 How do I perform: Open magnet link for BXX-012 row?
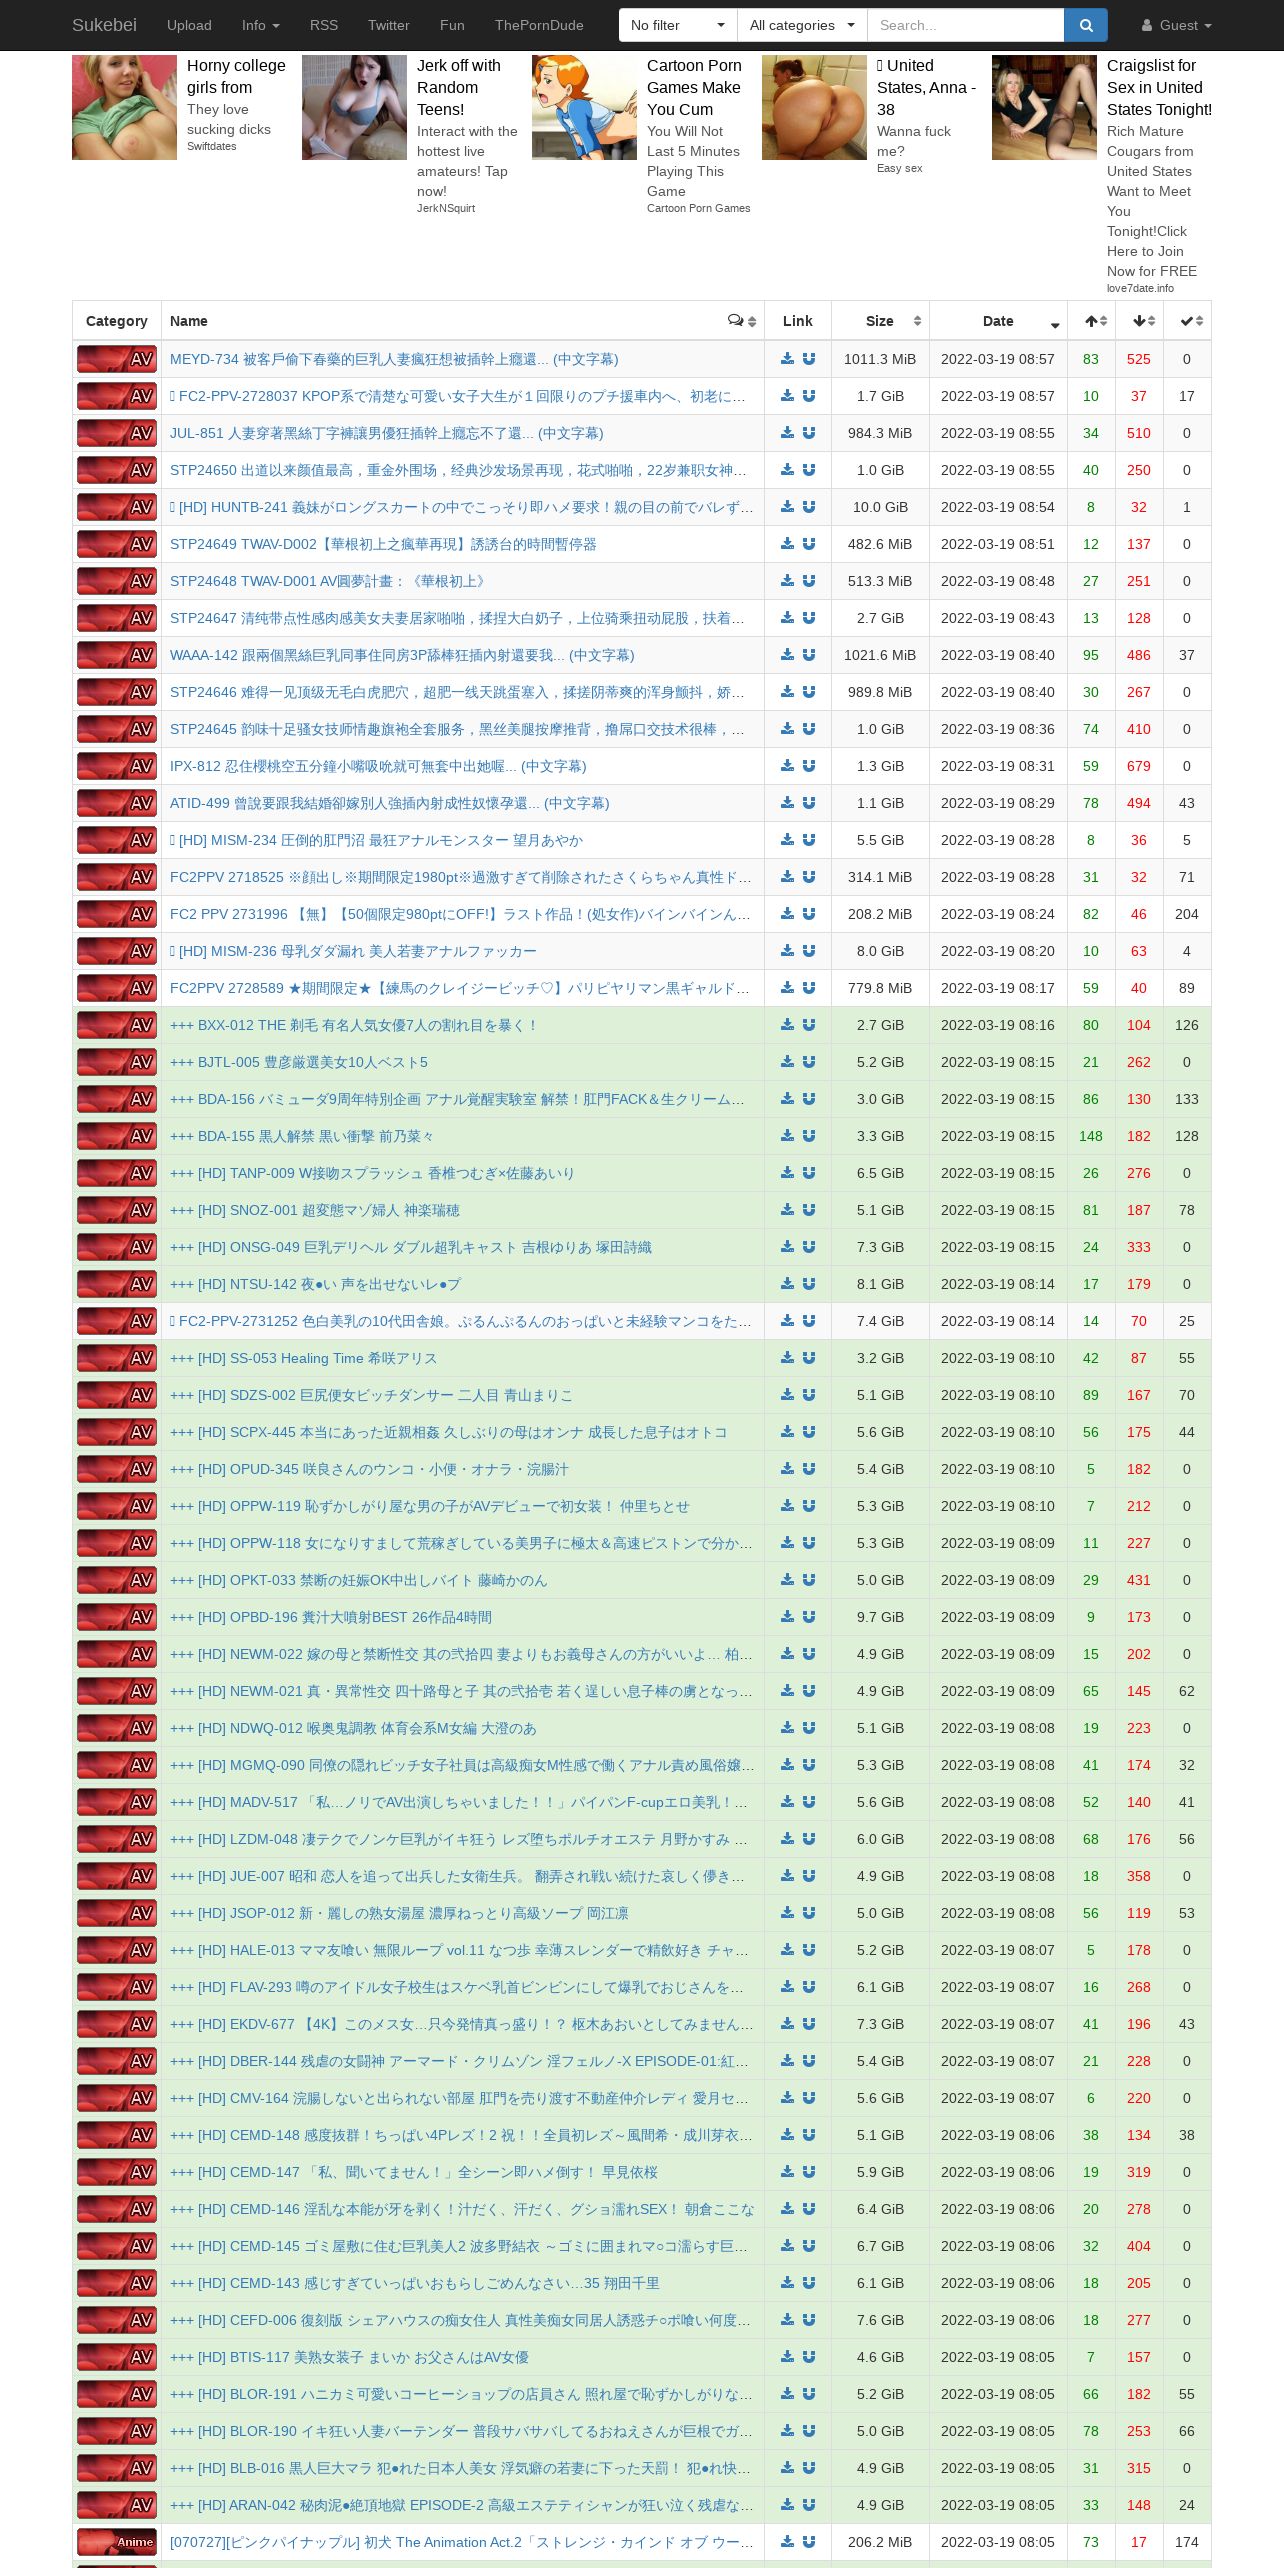tap(809, 1025)
